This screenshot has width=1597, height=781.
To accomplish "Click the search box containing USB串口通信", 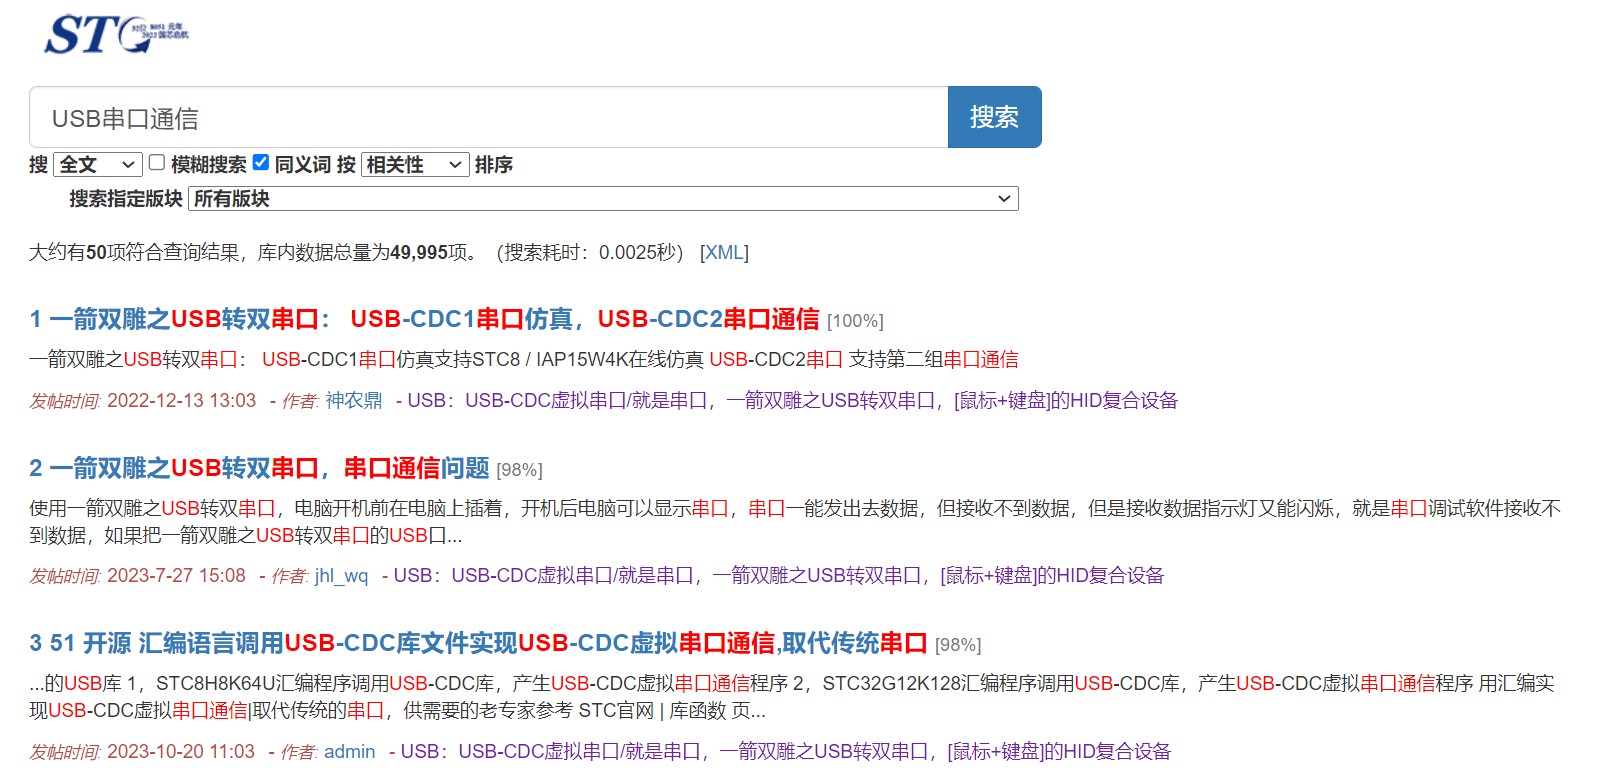I will pos(489,118).
